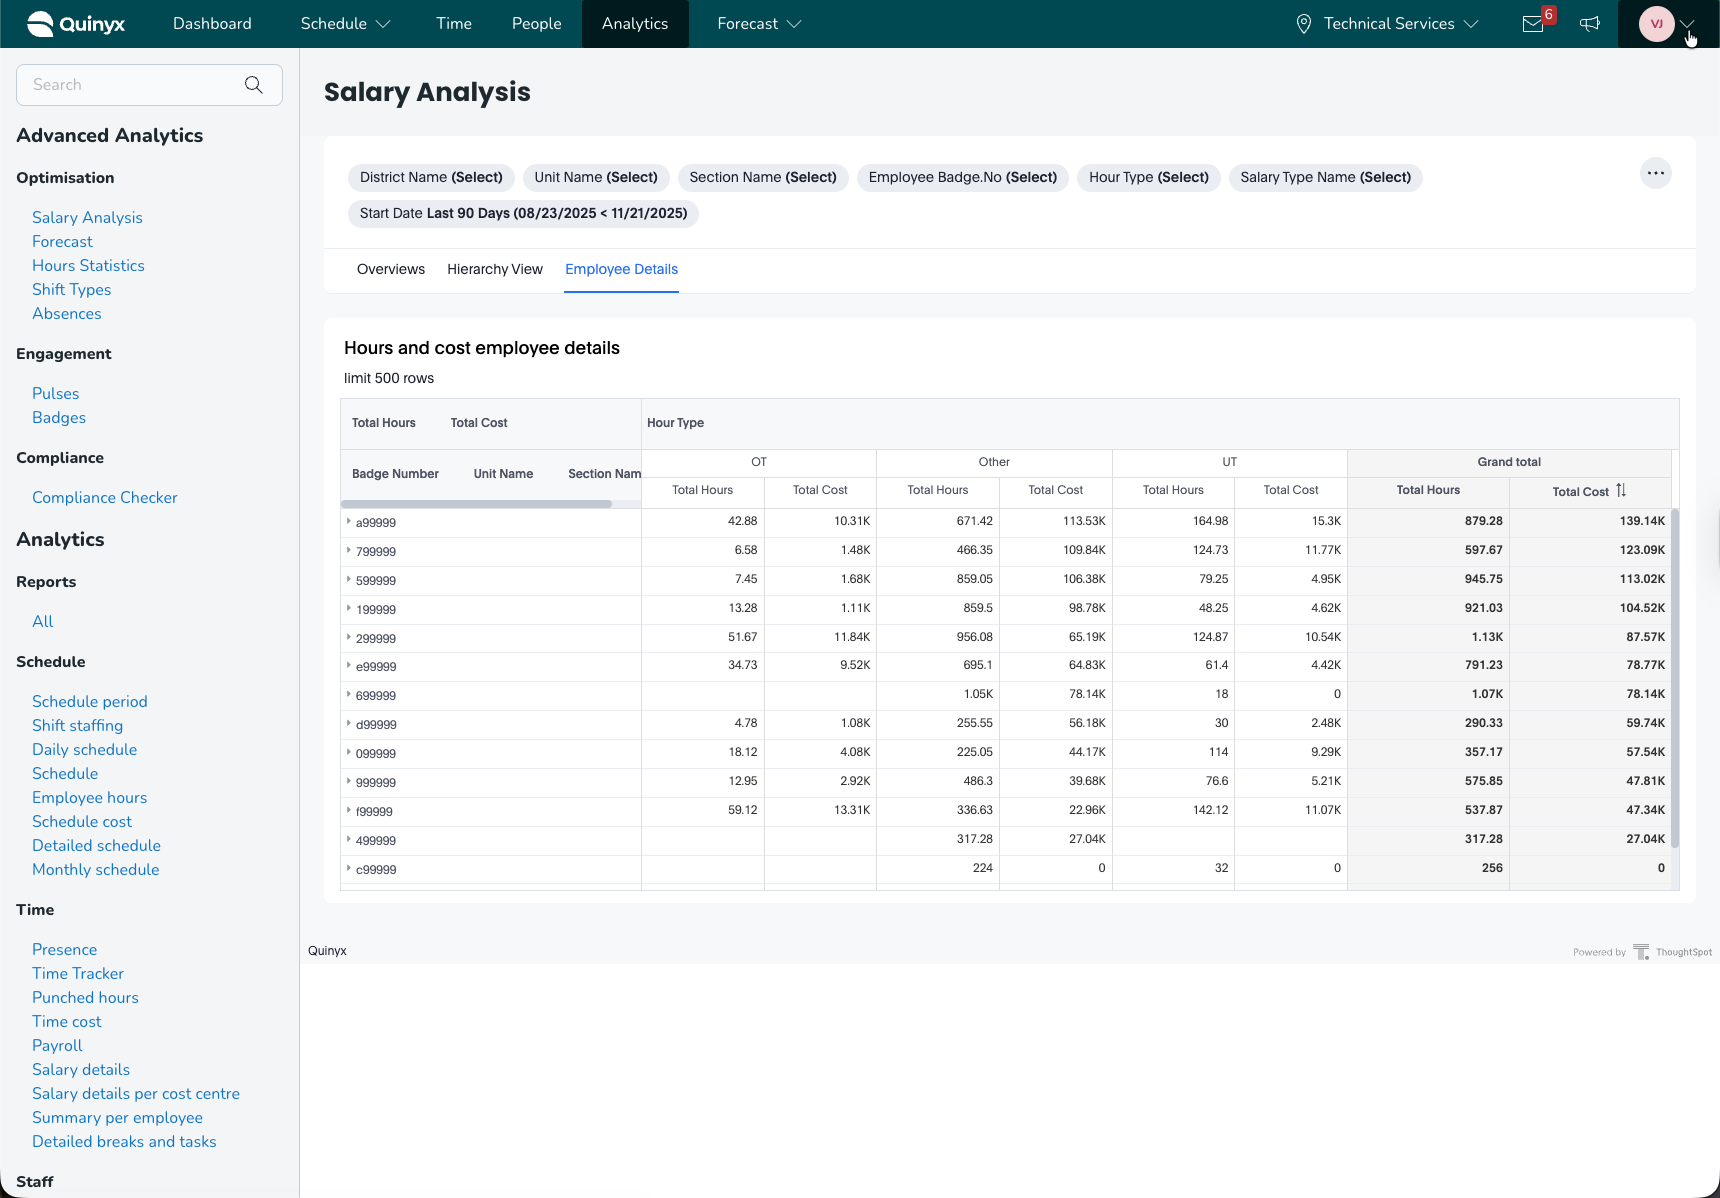The image size is (1720, 1198).
Task: Open the Hours Statistics link
Action: click(x=88, y=266)
